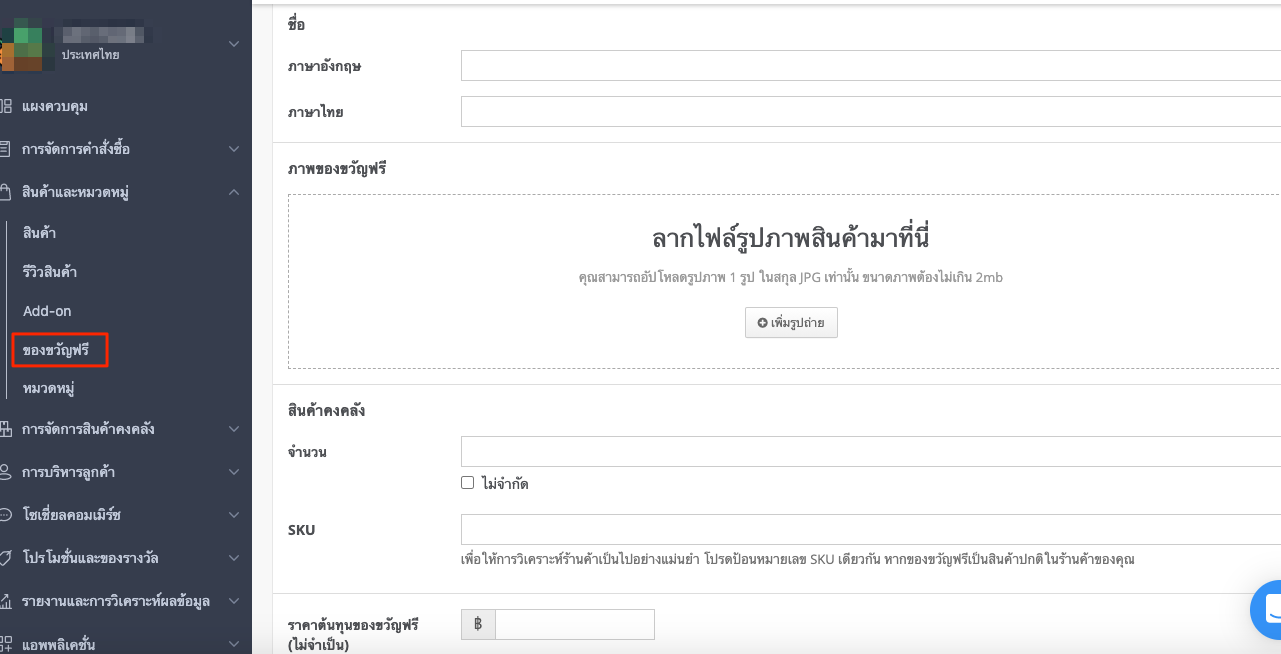Click into ภาษาอังกฤษ name field
This screenshot has height=654, width=1281.
870,65
